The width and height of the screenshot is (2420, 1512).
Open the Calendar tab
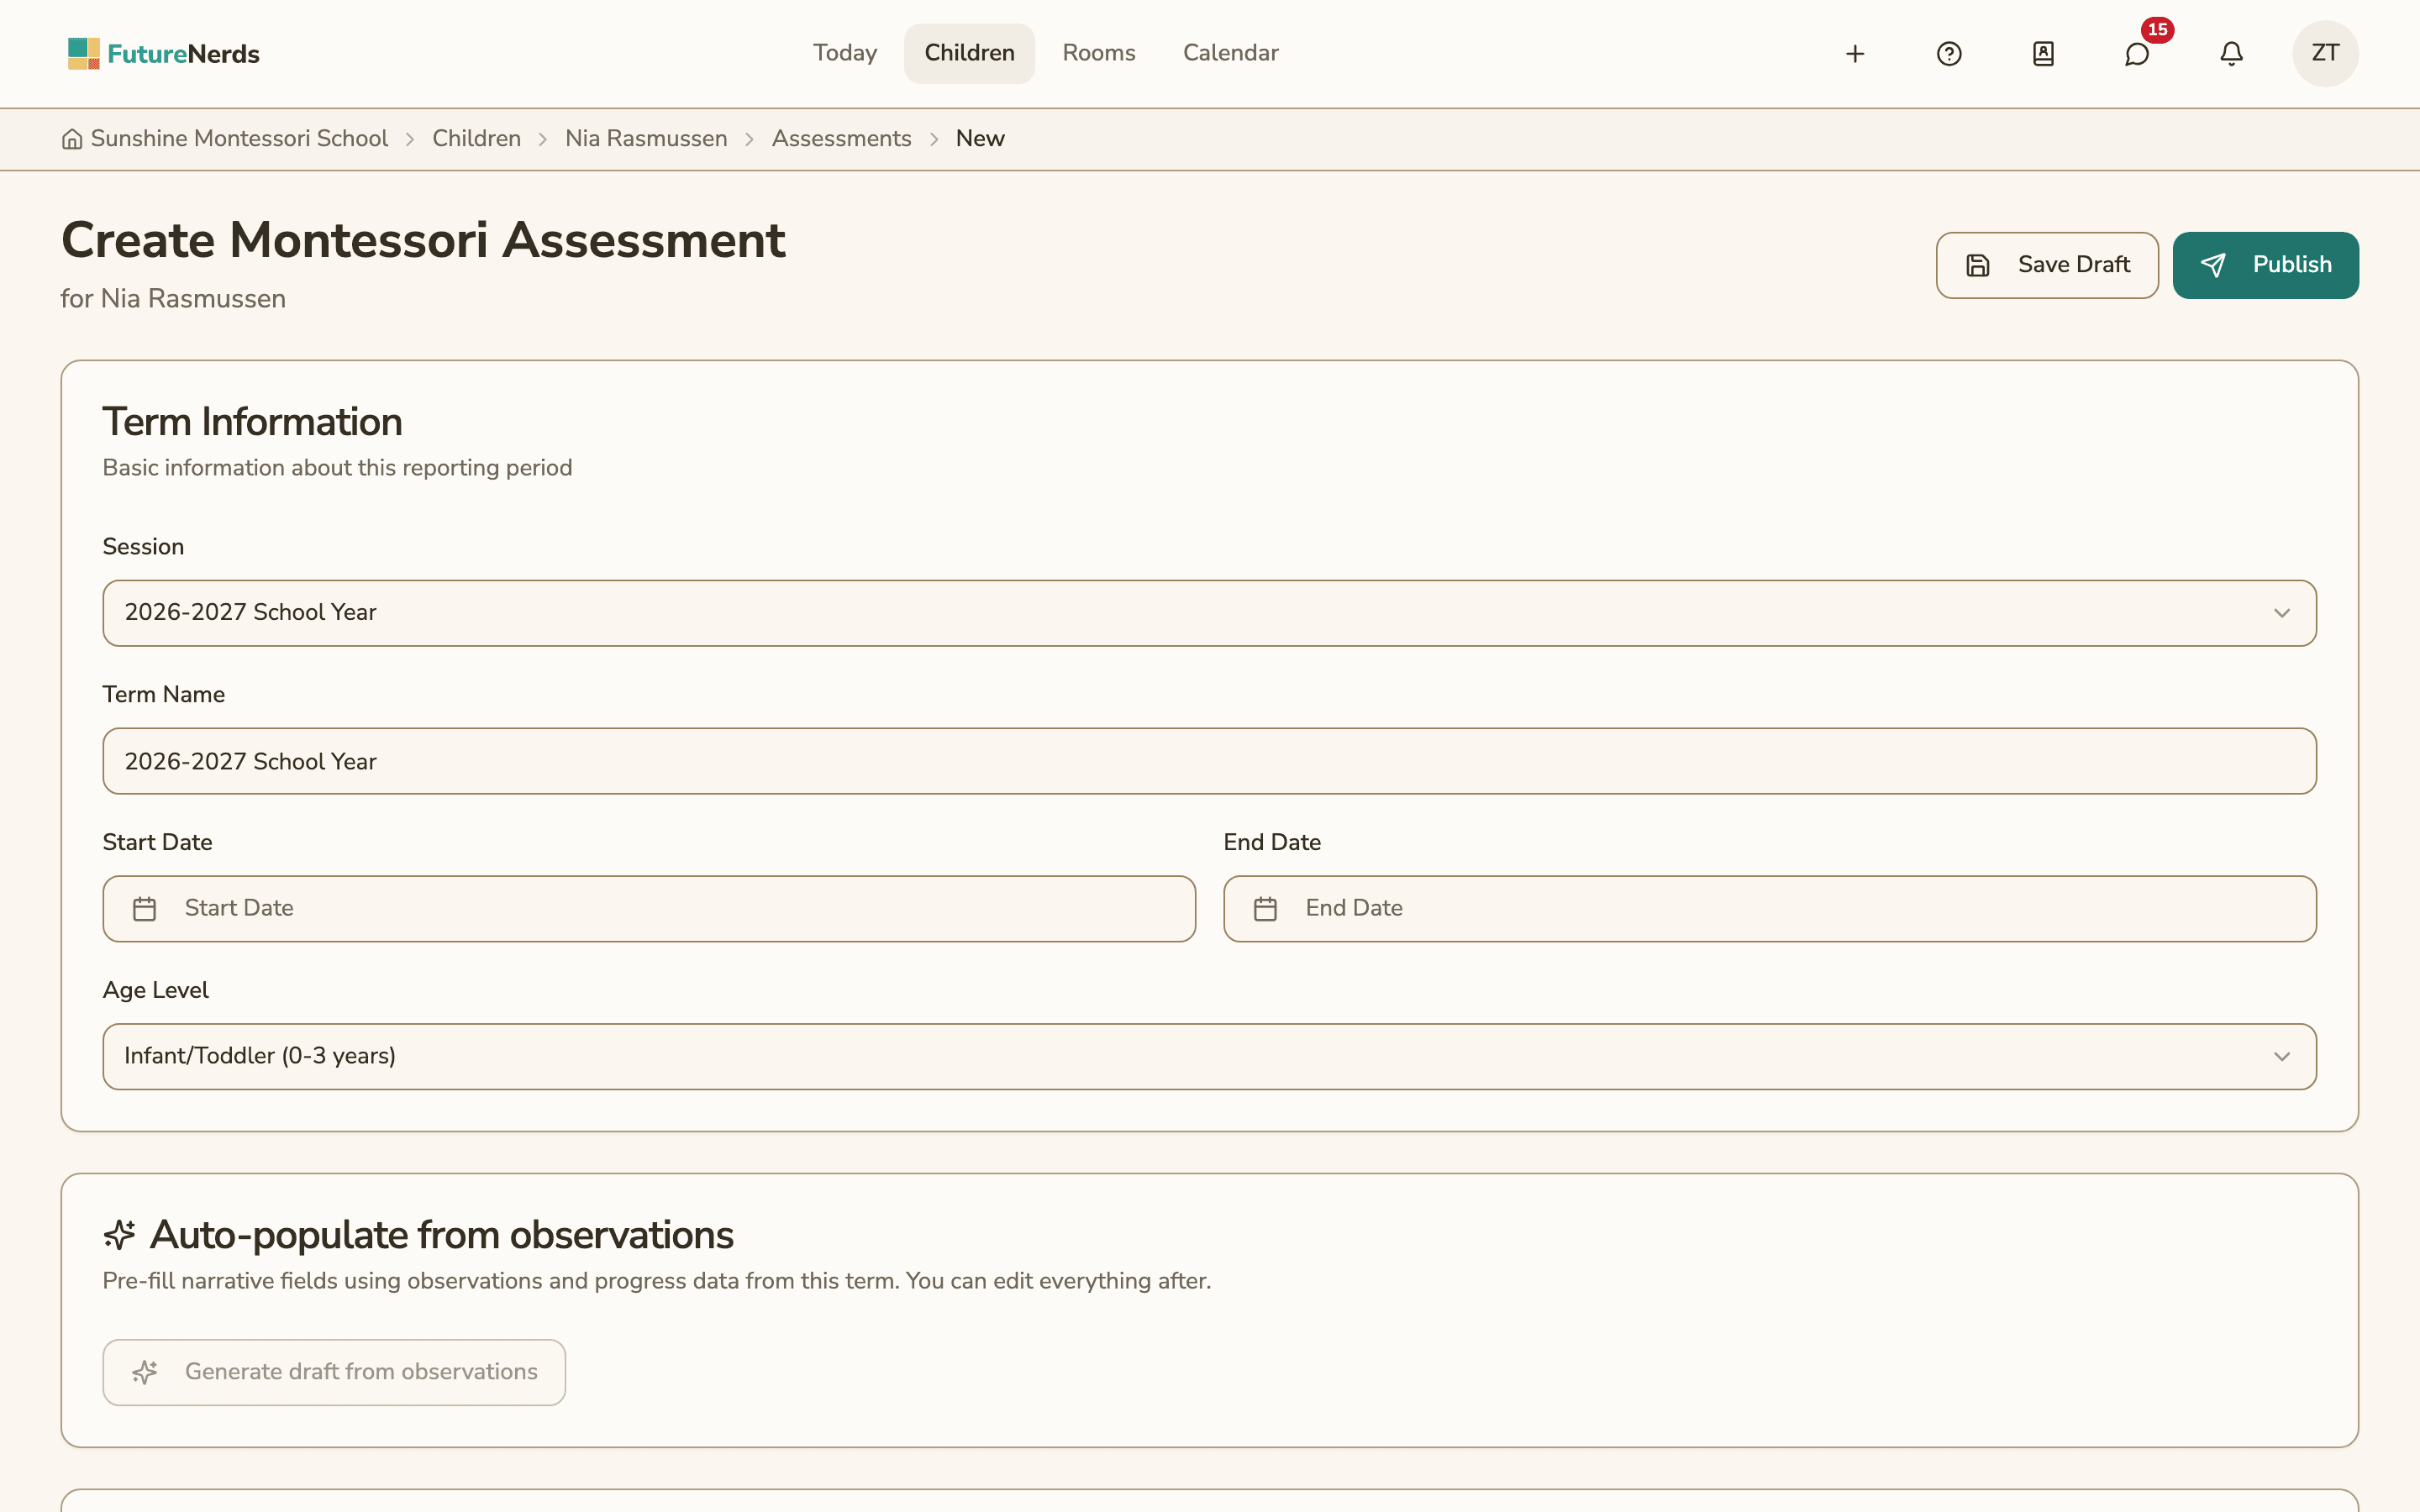(x=1230, y=53)
